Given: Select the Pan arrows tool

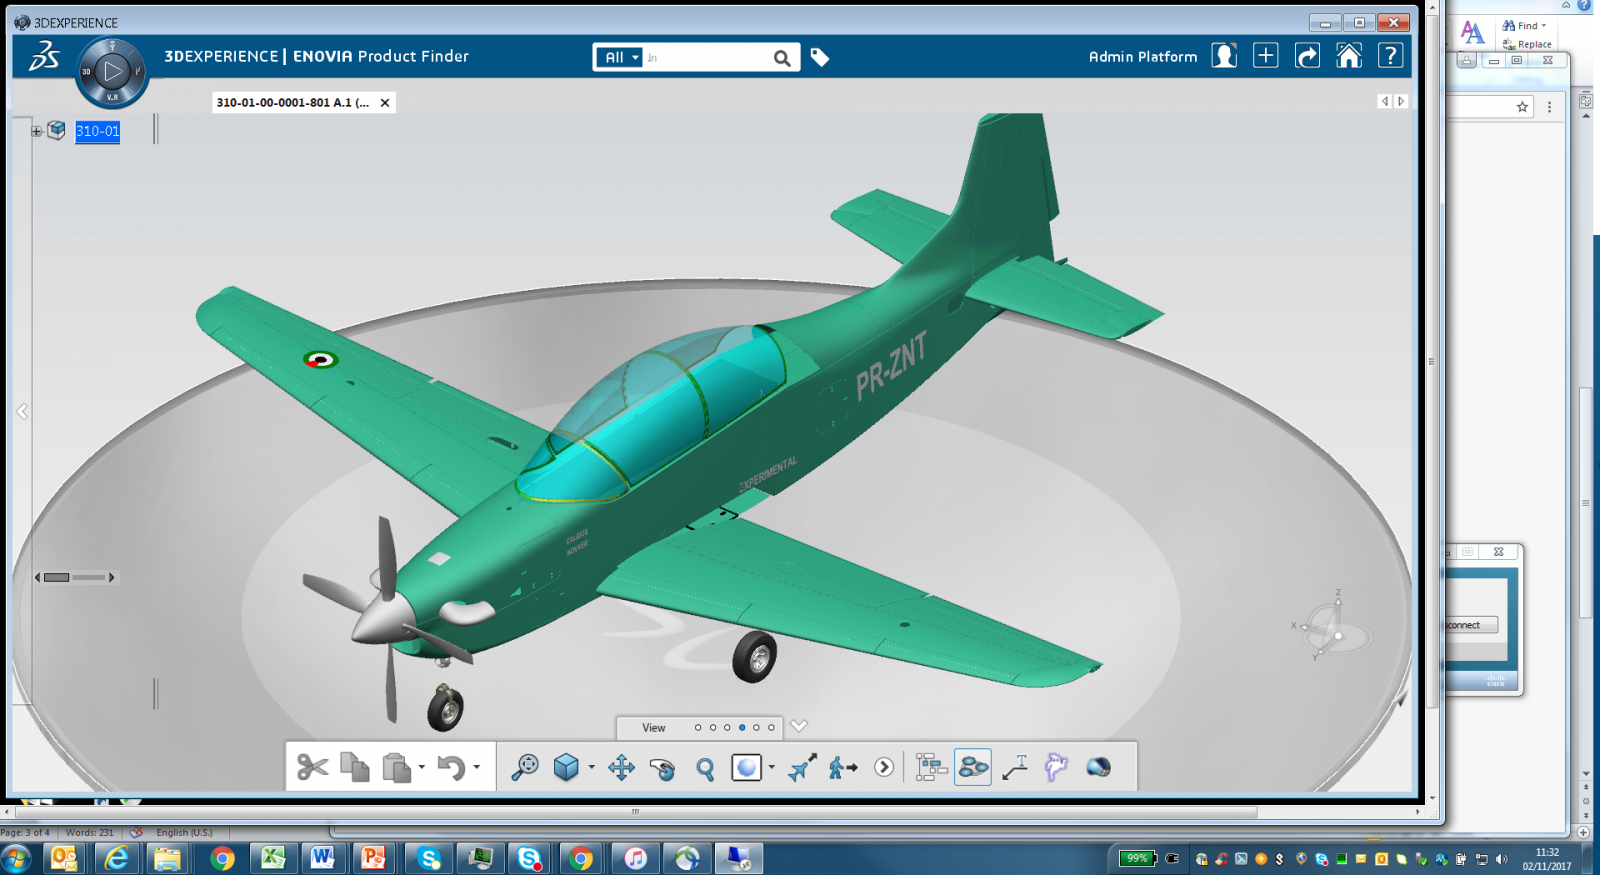Looking at the screenshot, I should (x=621, y=767).
